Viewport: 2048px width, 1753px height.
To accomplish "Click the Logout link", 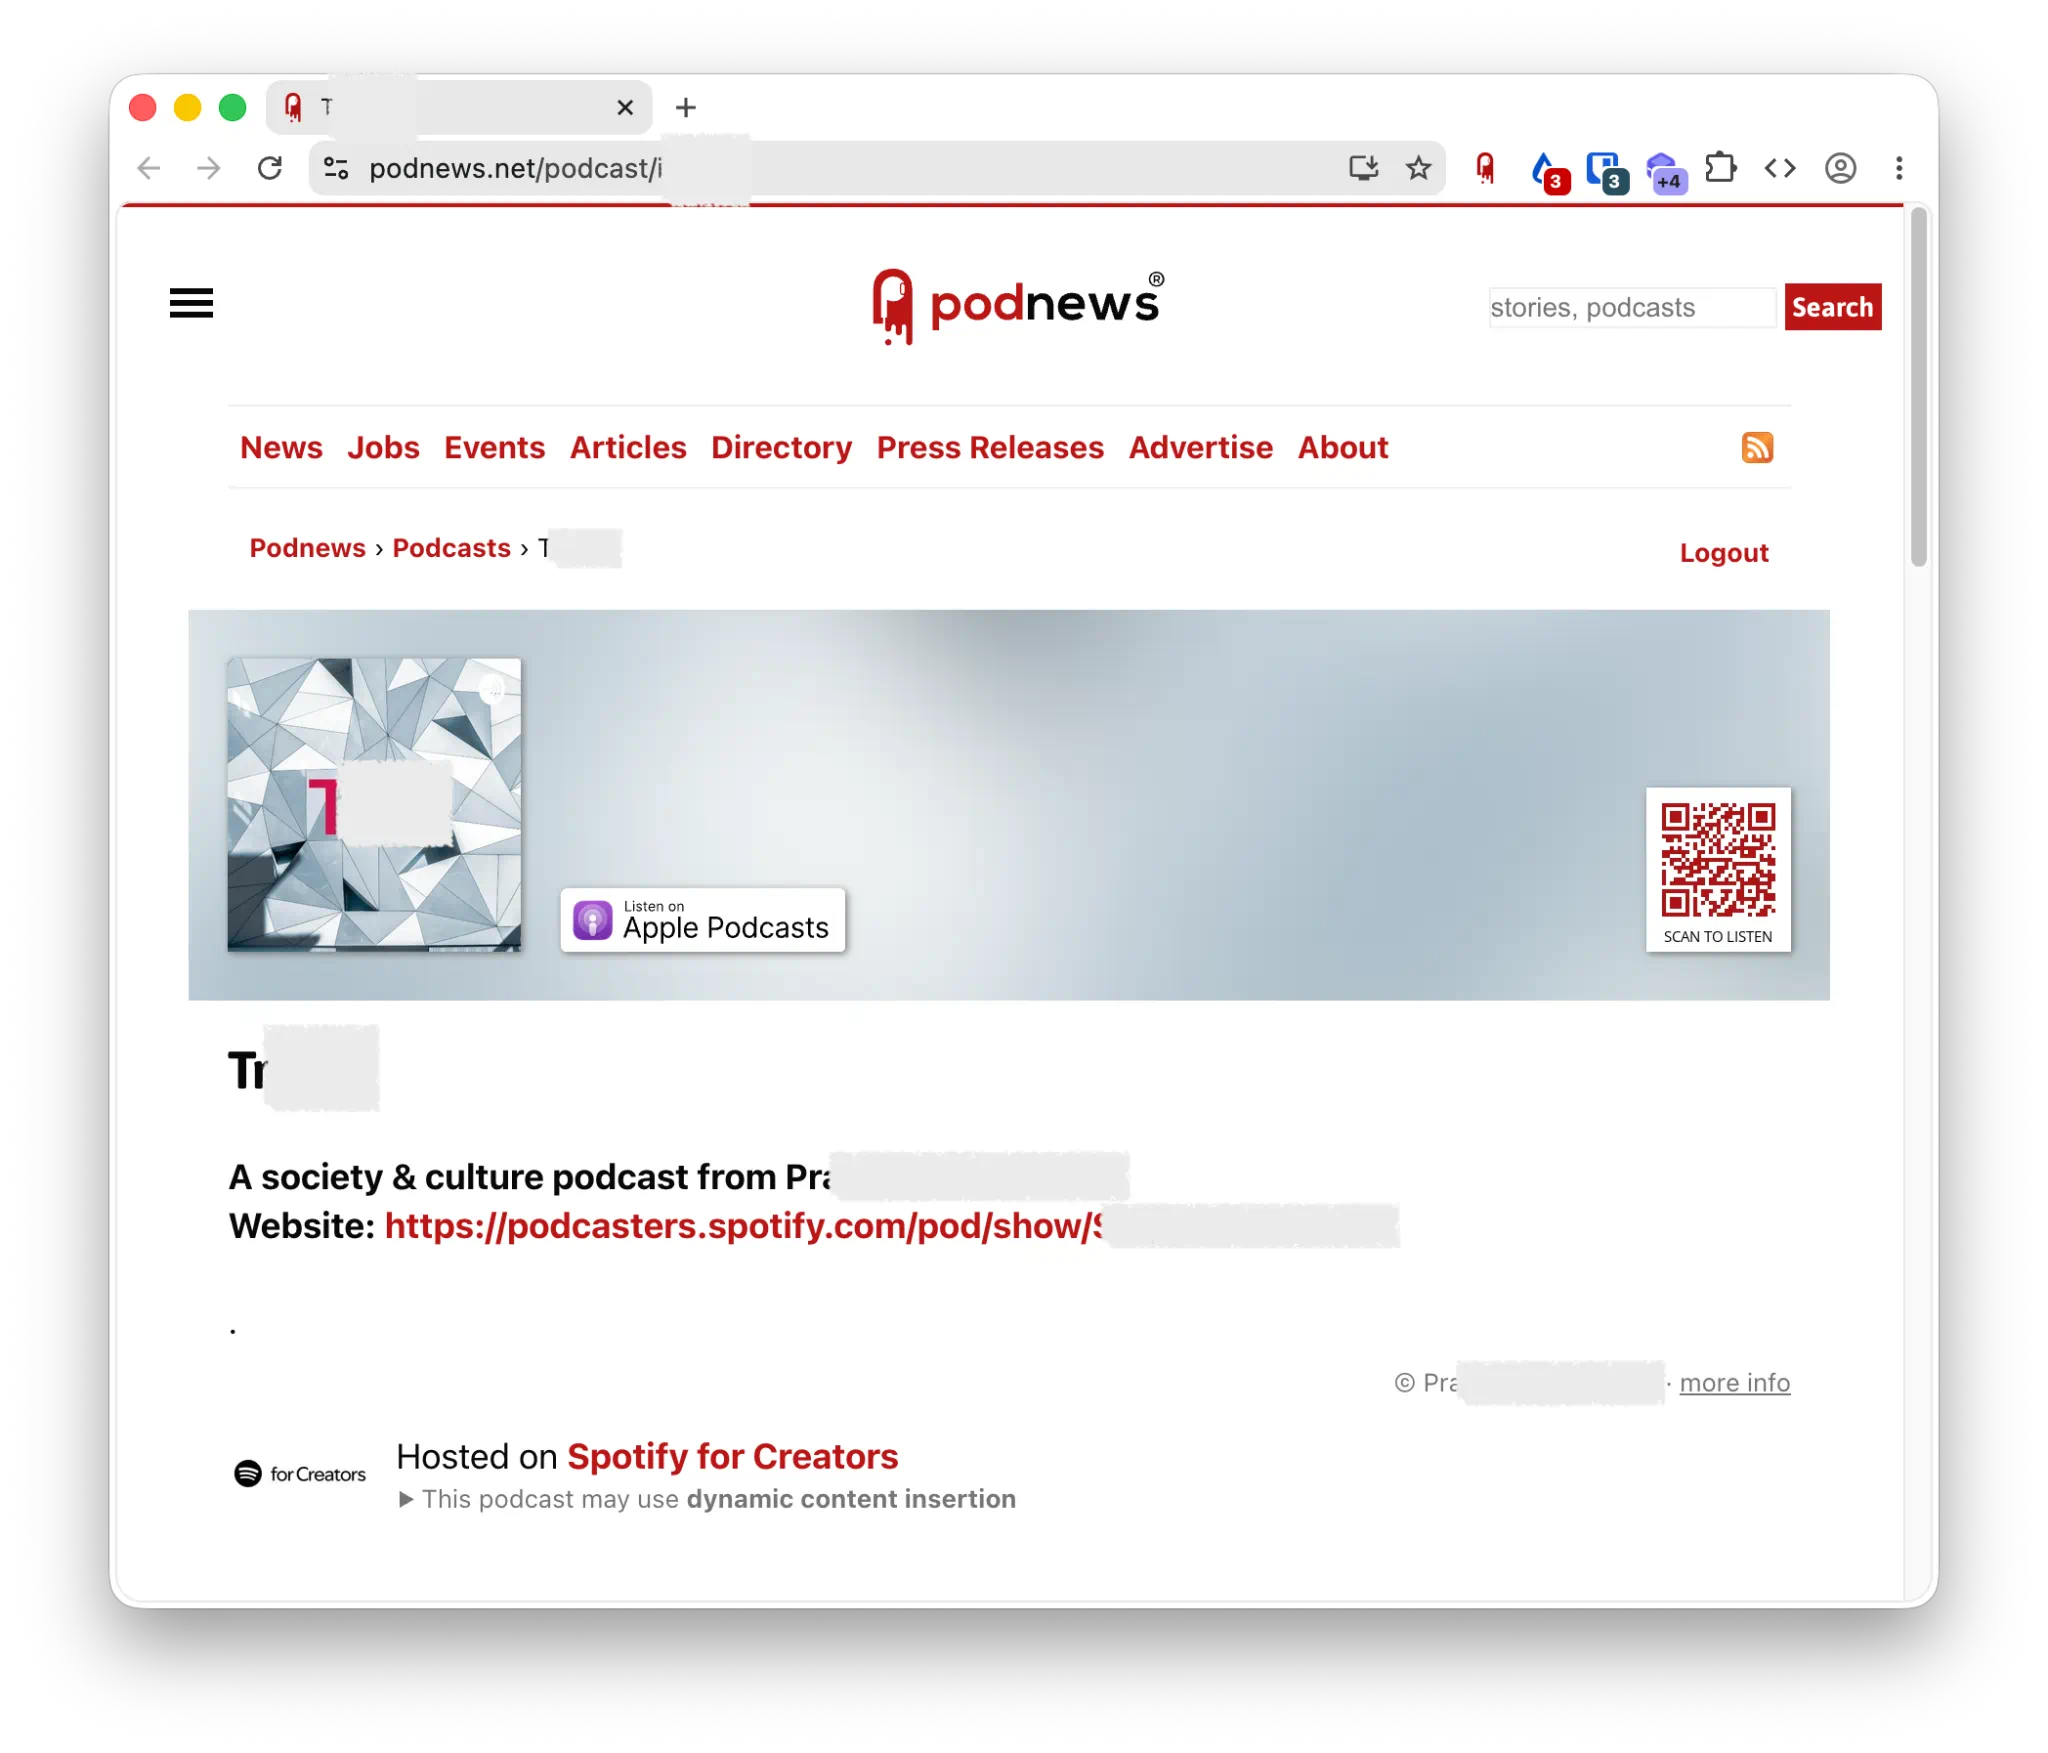I will pos(1723,553).
